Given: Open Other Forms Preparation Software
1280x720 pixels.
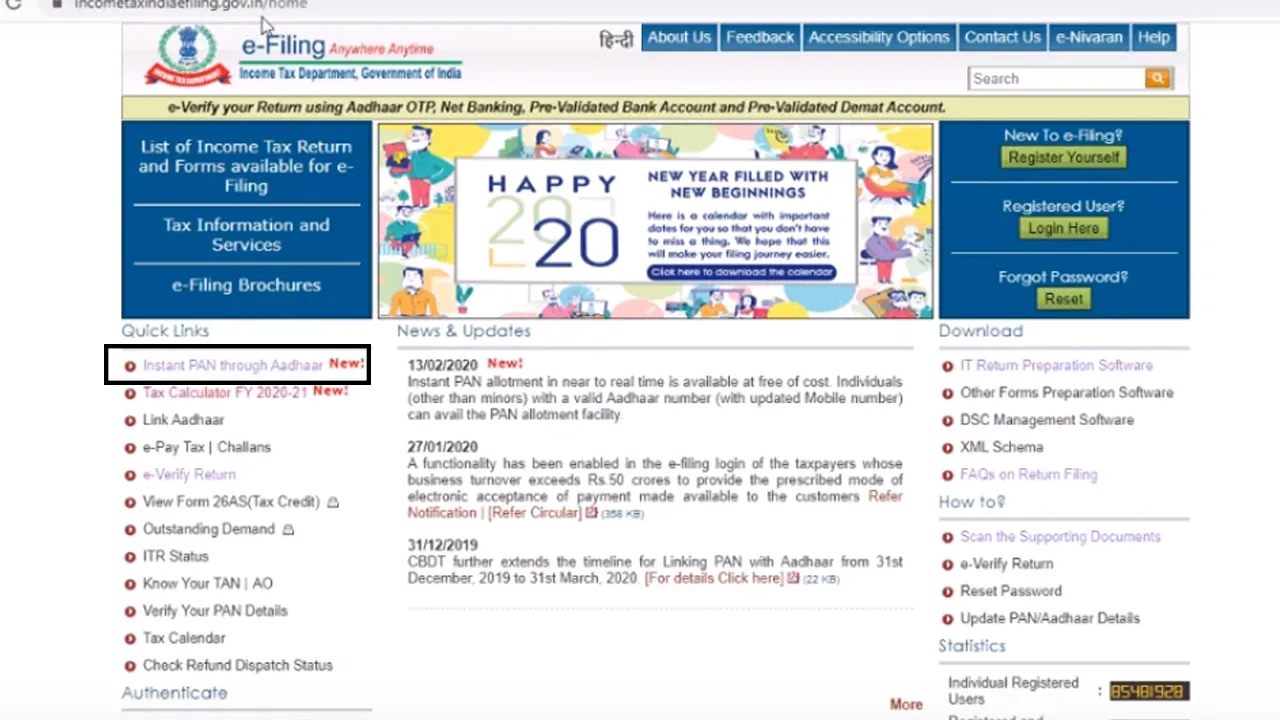Looking at the screenshot, I should pos(1067,393).
